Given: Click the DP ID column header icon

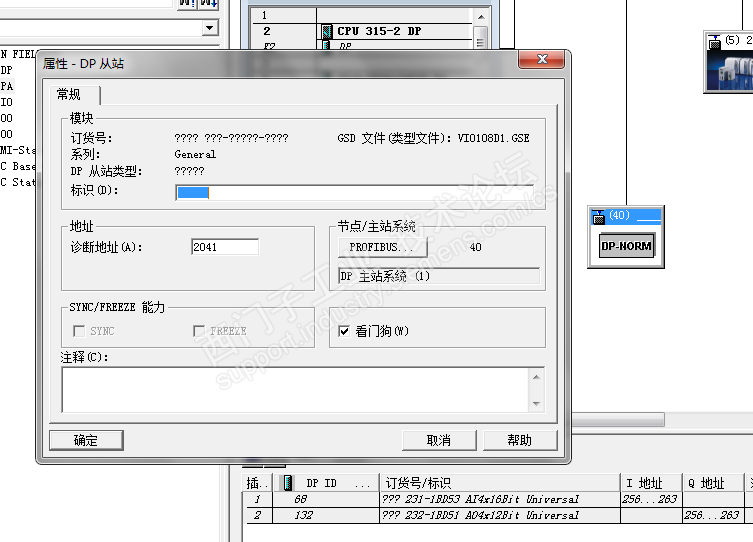Looking at the screenshot, I should click(x=288, y=483).
